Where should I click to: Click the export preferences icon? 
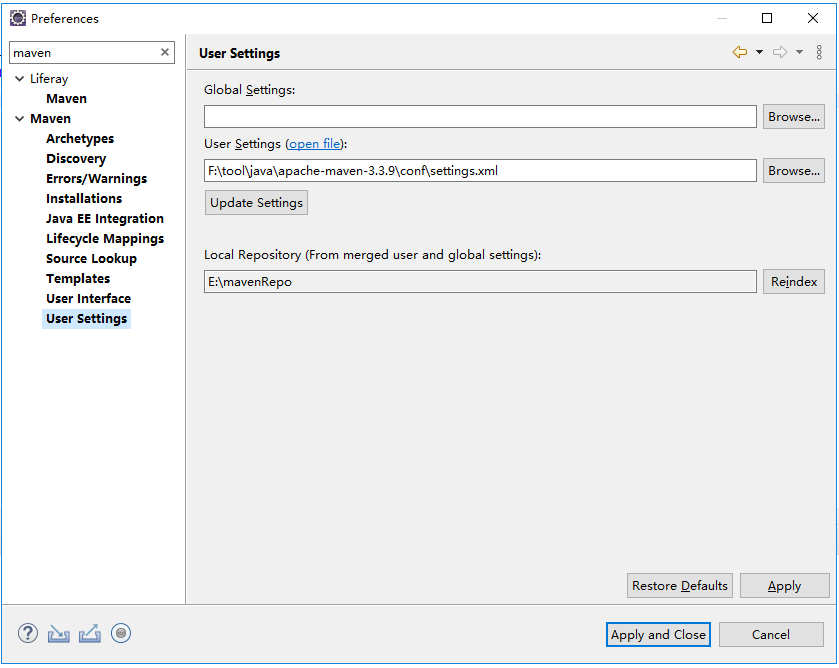(x=90, y=633)
